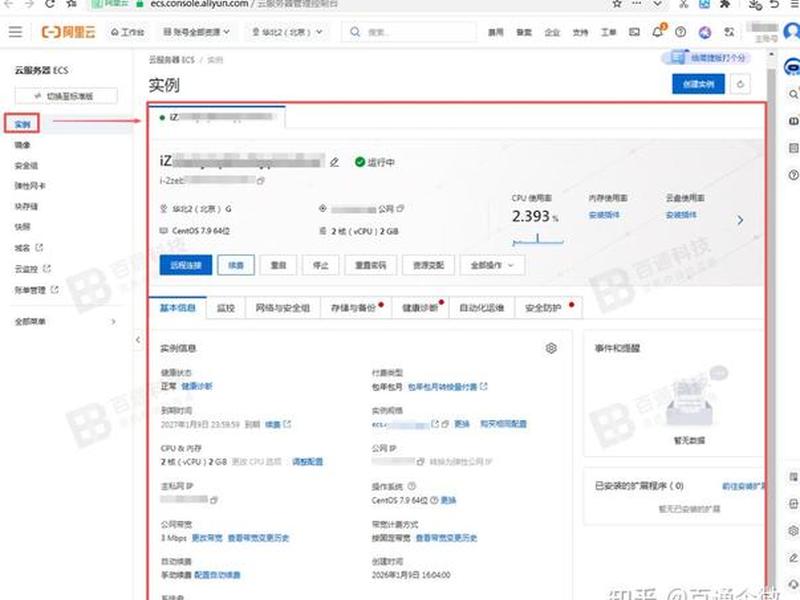
Task: Expand the 全部操作 dropdown
Action: (492, 265)
